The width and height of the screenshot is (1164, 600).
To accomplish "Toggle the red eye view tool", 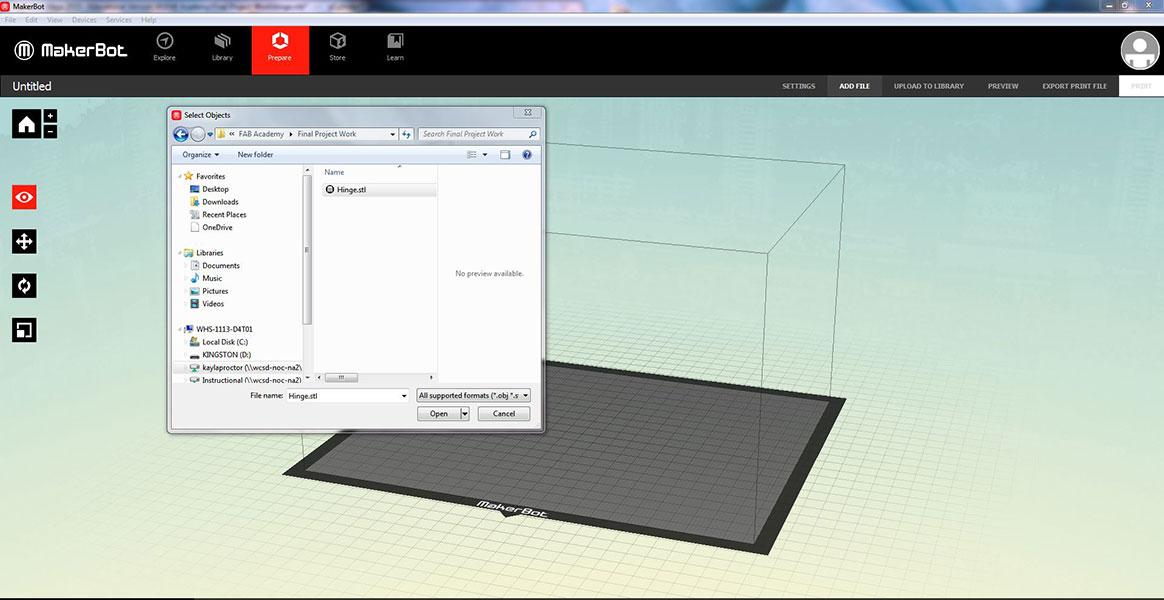I will 24,198.
